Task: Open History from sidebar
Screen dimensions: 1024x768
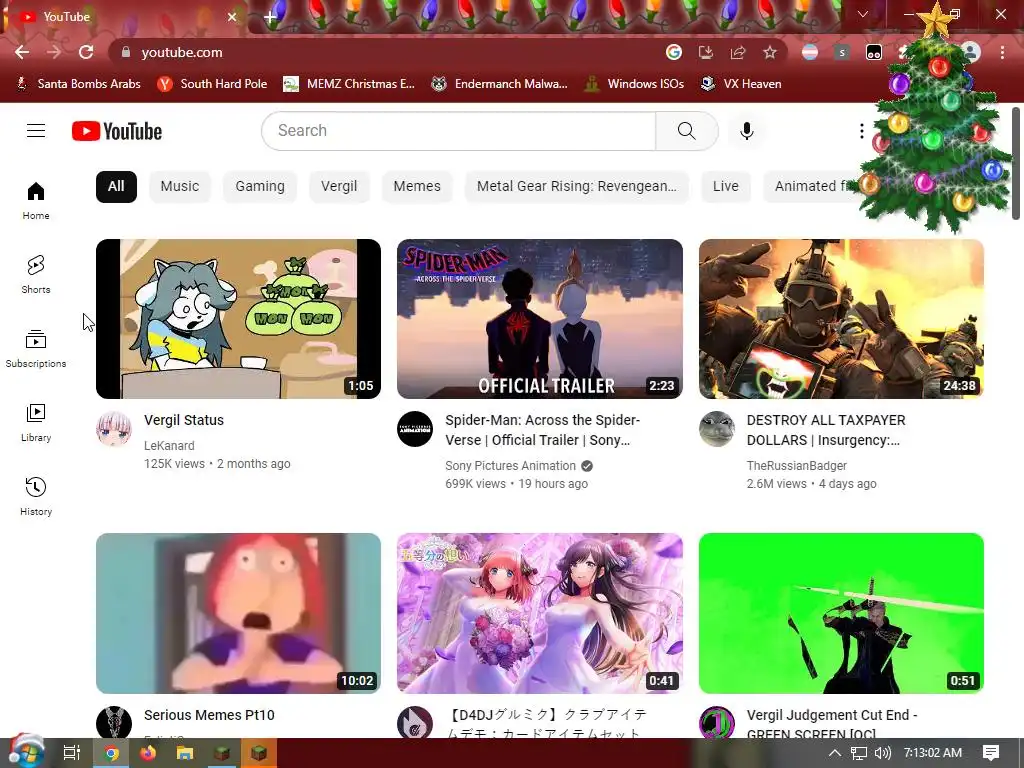Action: [36, 496]
